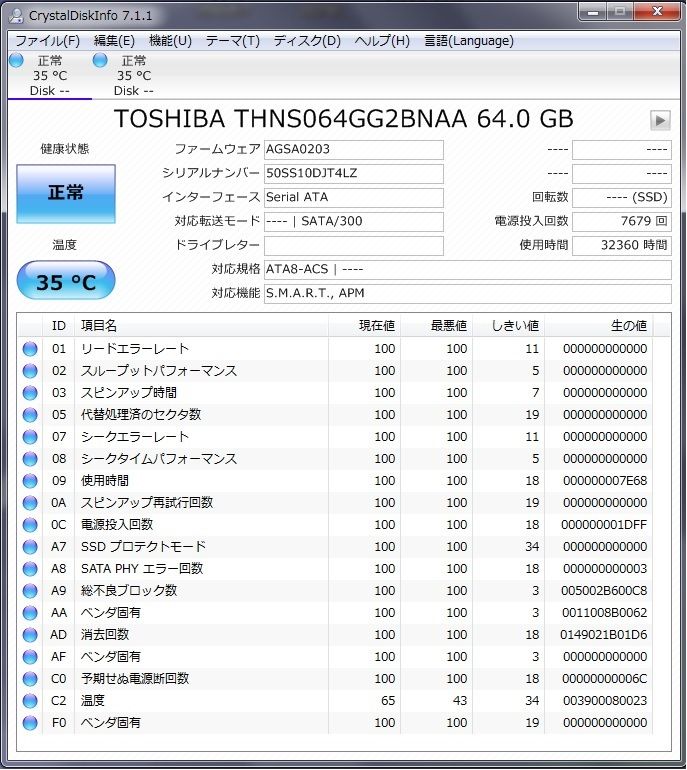The width and height of the screenshot is (687, 770).
Task: Click the ID column header
Action: coord(58,326)
